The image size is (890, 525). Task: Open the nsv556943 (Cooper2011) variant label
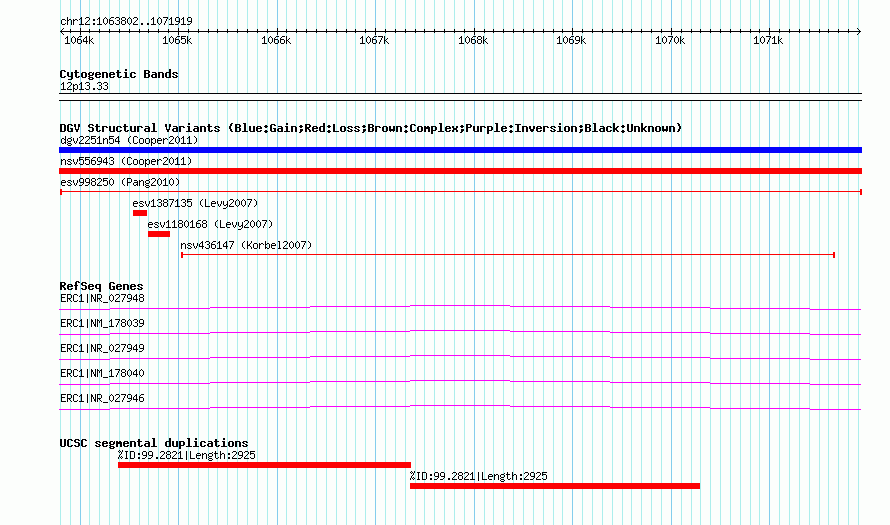point(126,161)
